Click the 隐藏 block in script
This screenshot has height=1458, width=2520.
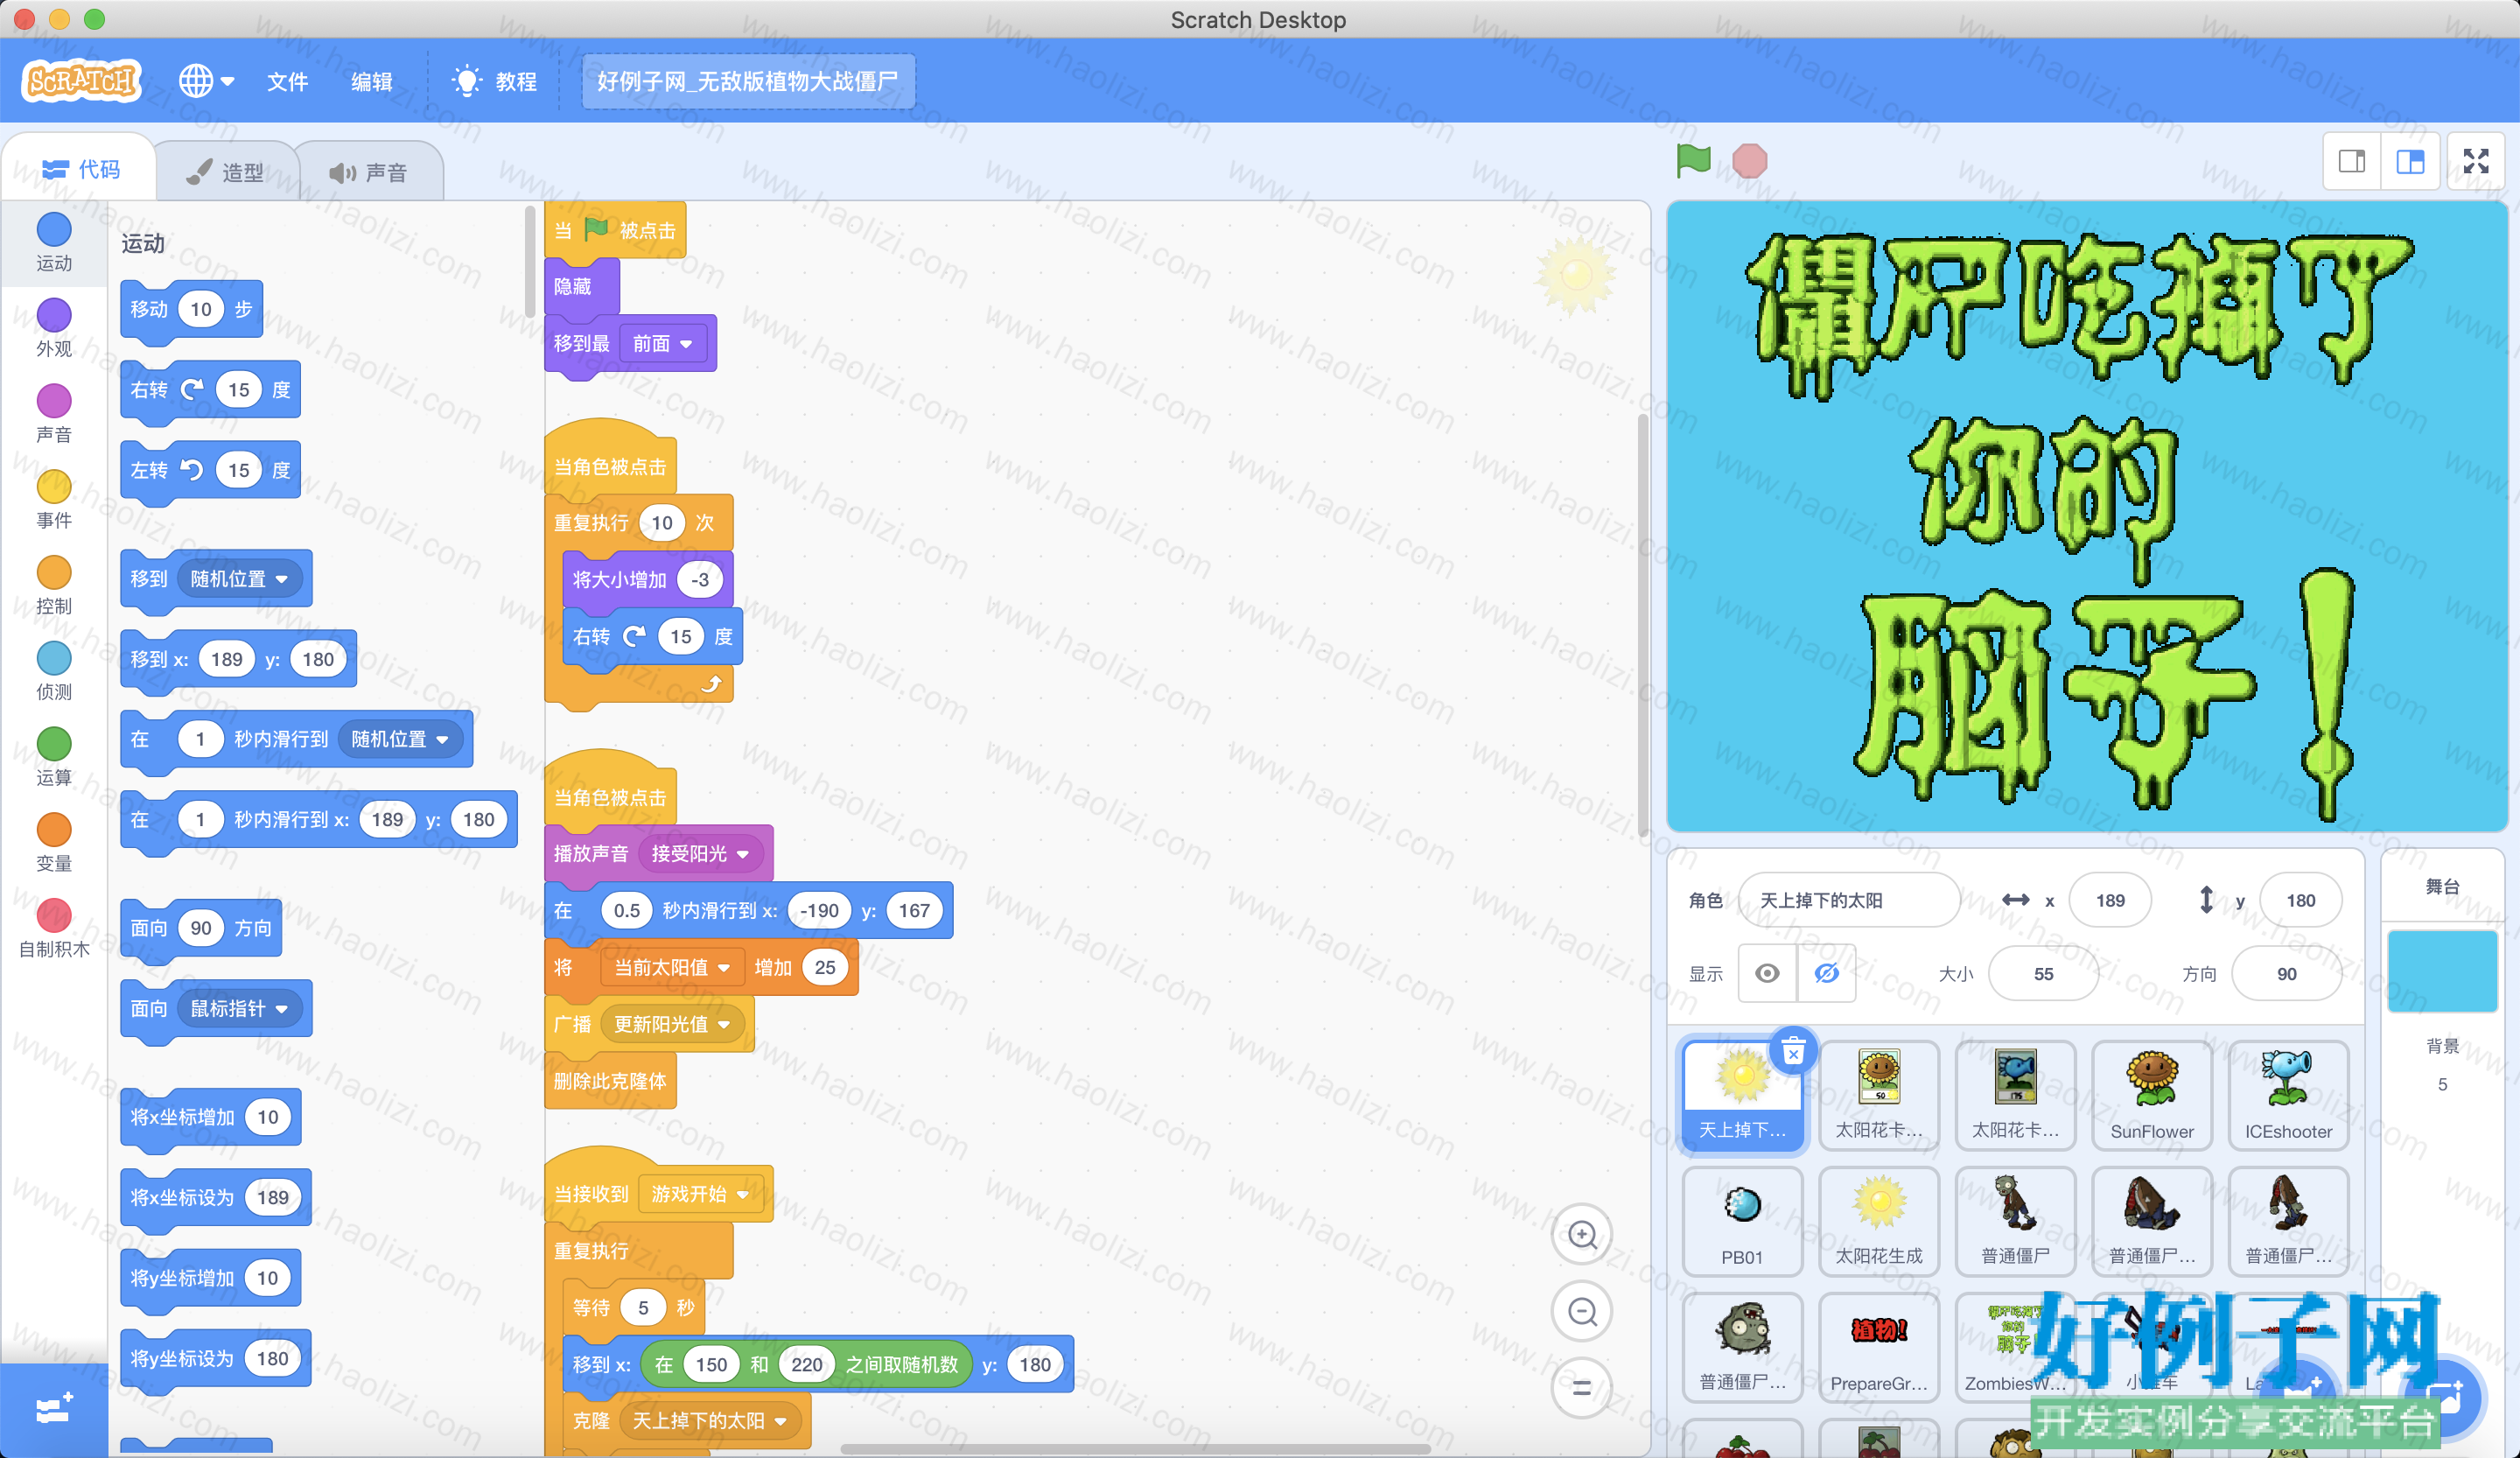pos(581,287)
